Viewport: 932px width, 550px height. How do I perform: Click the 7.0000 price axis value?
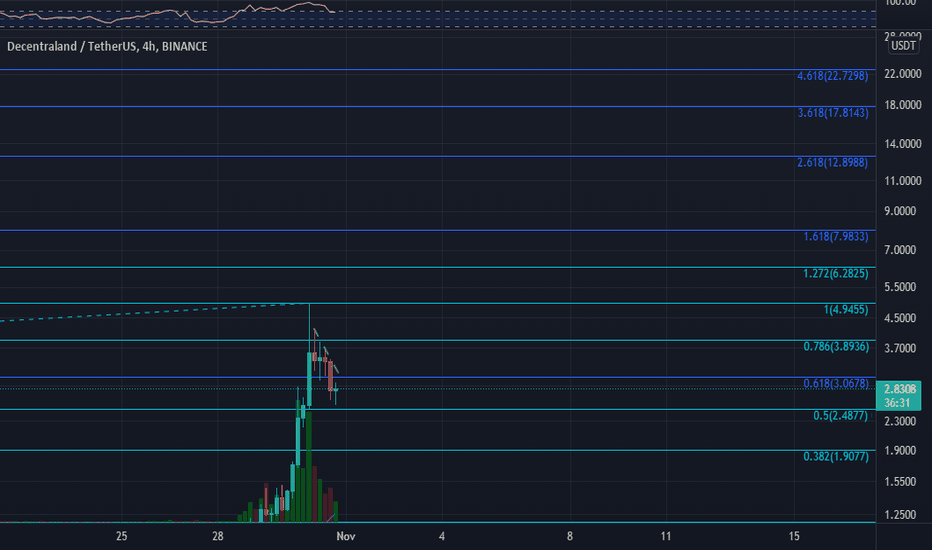tap(900, 250)
